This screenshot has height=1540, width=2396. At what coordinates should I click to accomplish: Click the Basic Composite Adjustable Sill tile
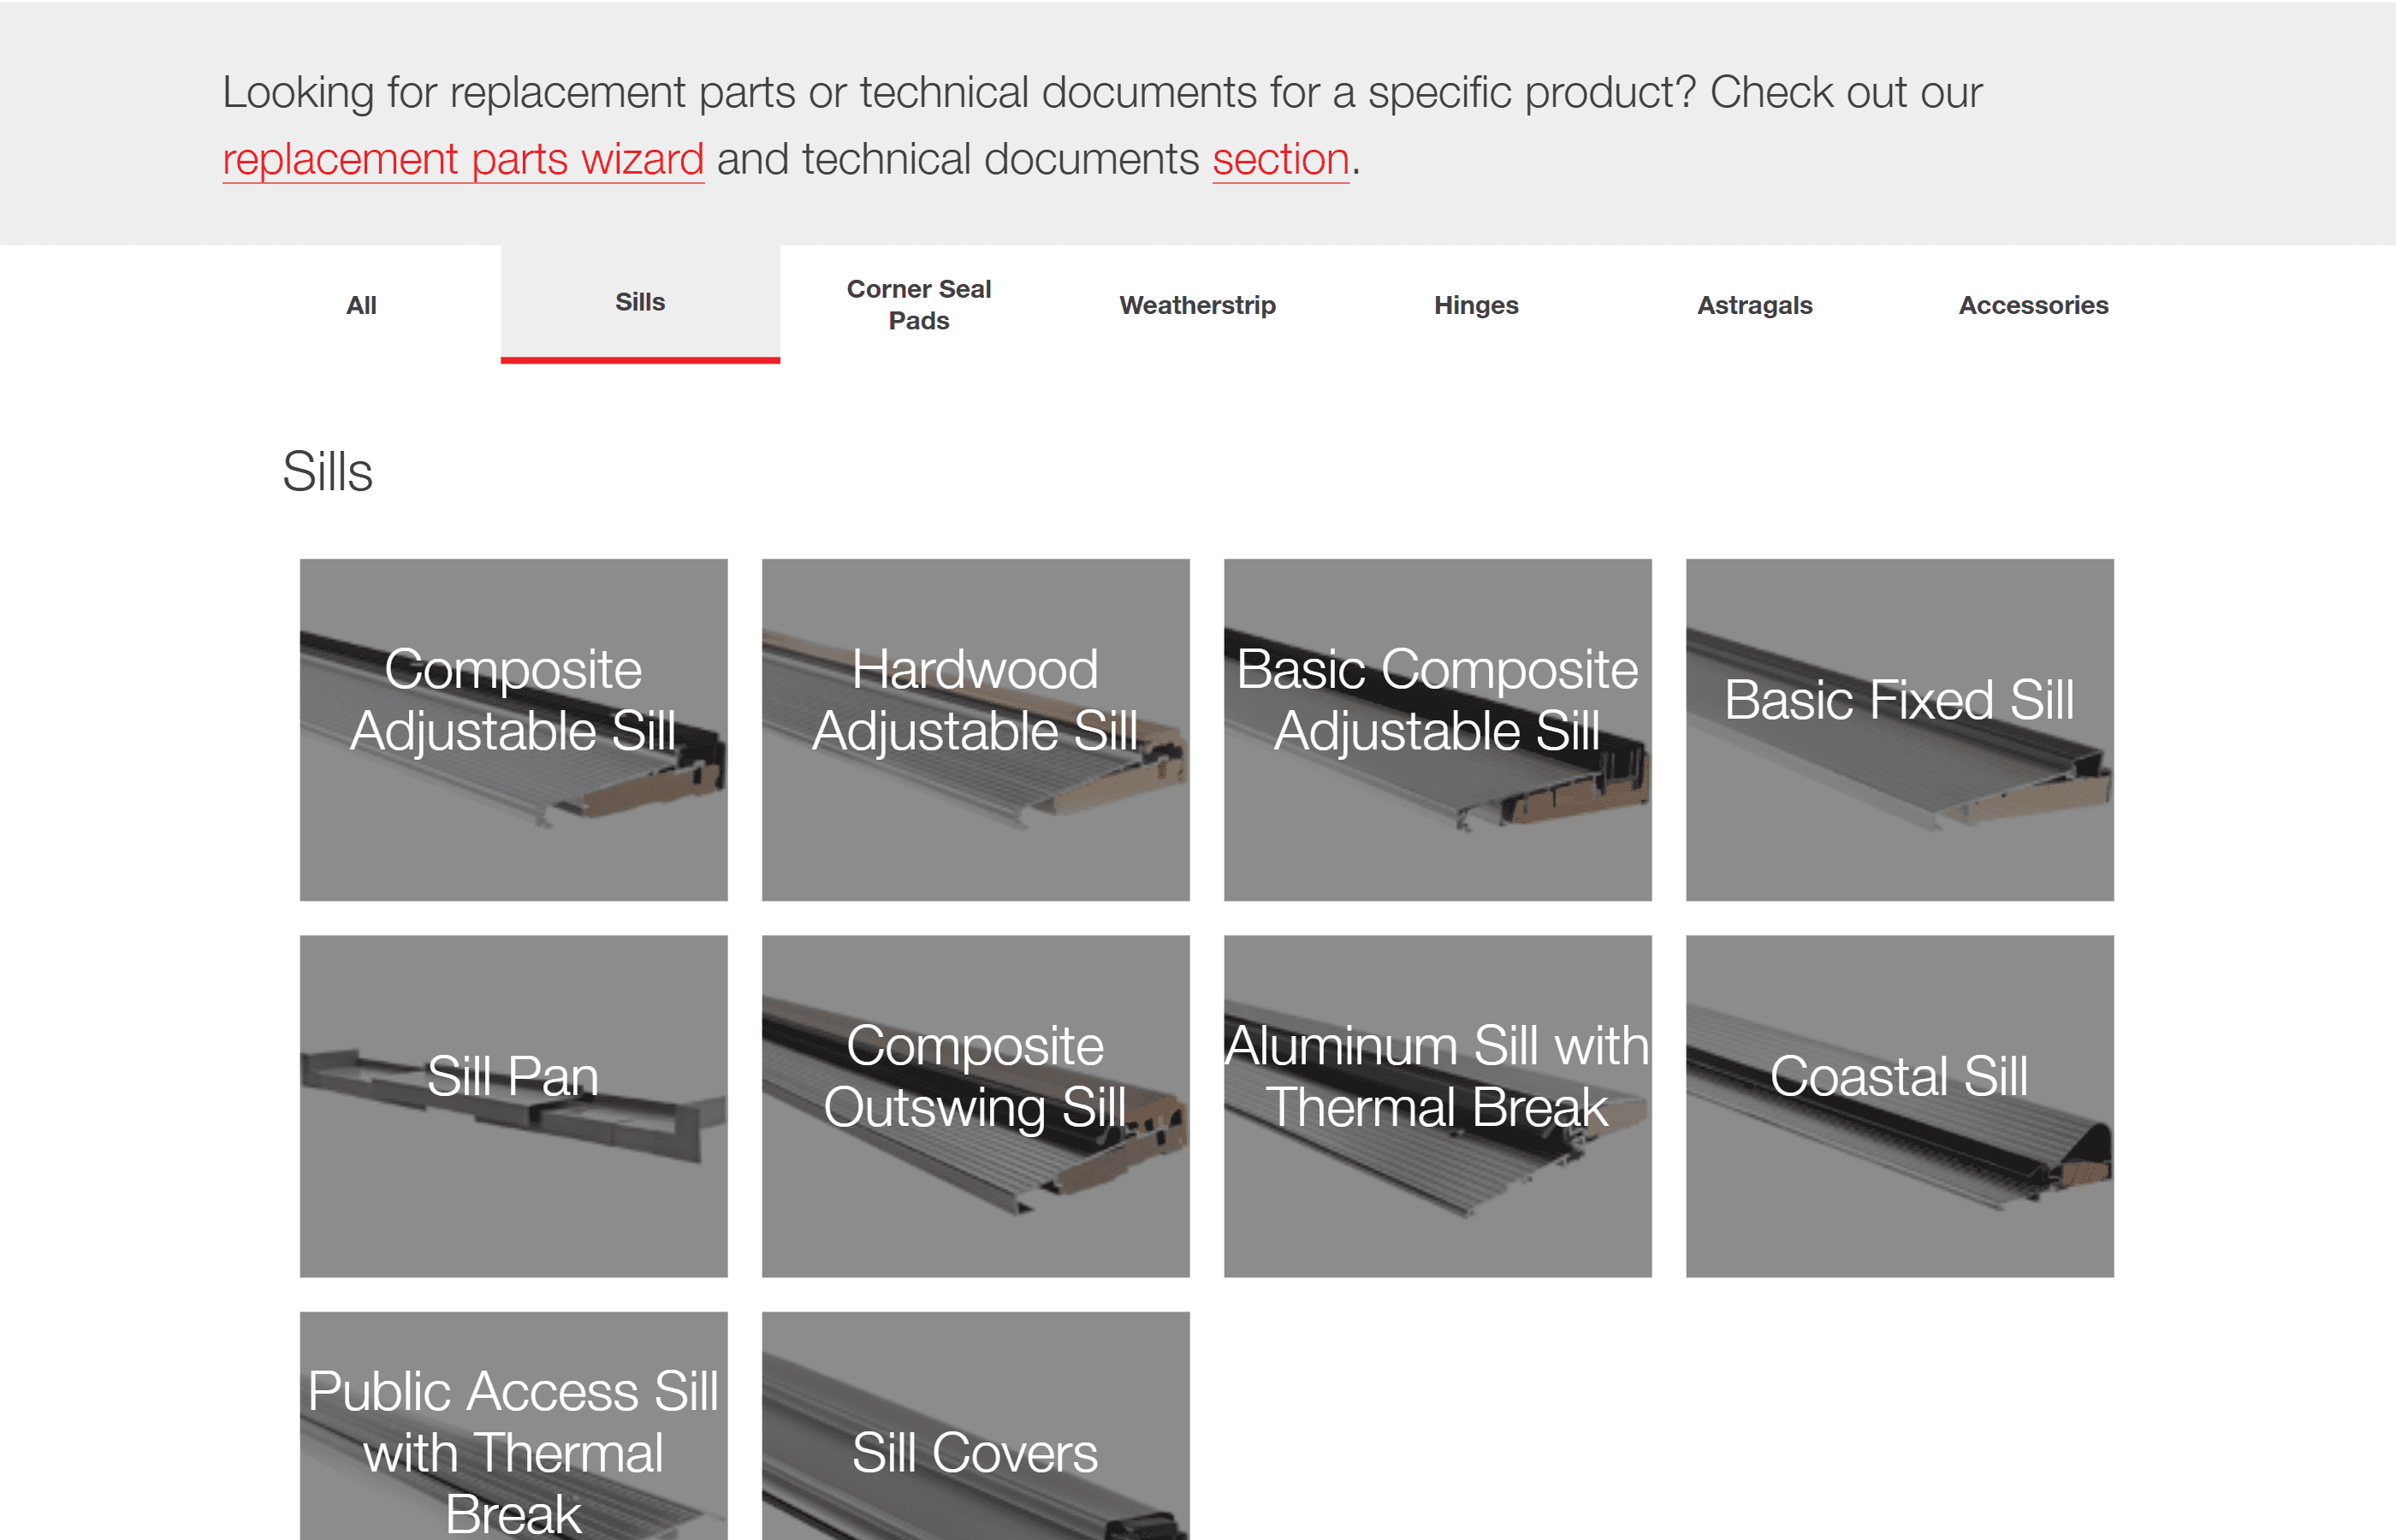coord(1437,729)
